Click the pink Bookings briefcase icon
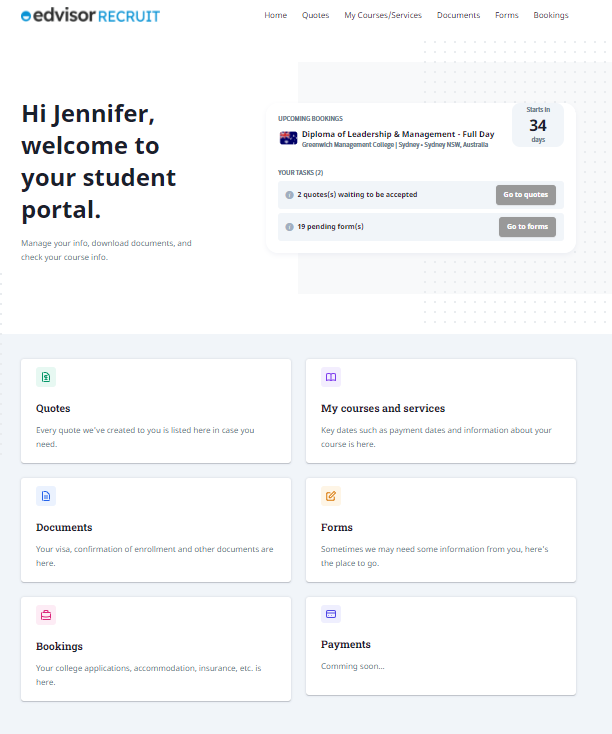Screen dimensions: 612x734 click(46, 615)
